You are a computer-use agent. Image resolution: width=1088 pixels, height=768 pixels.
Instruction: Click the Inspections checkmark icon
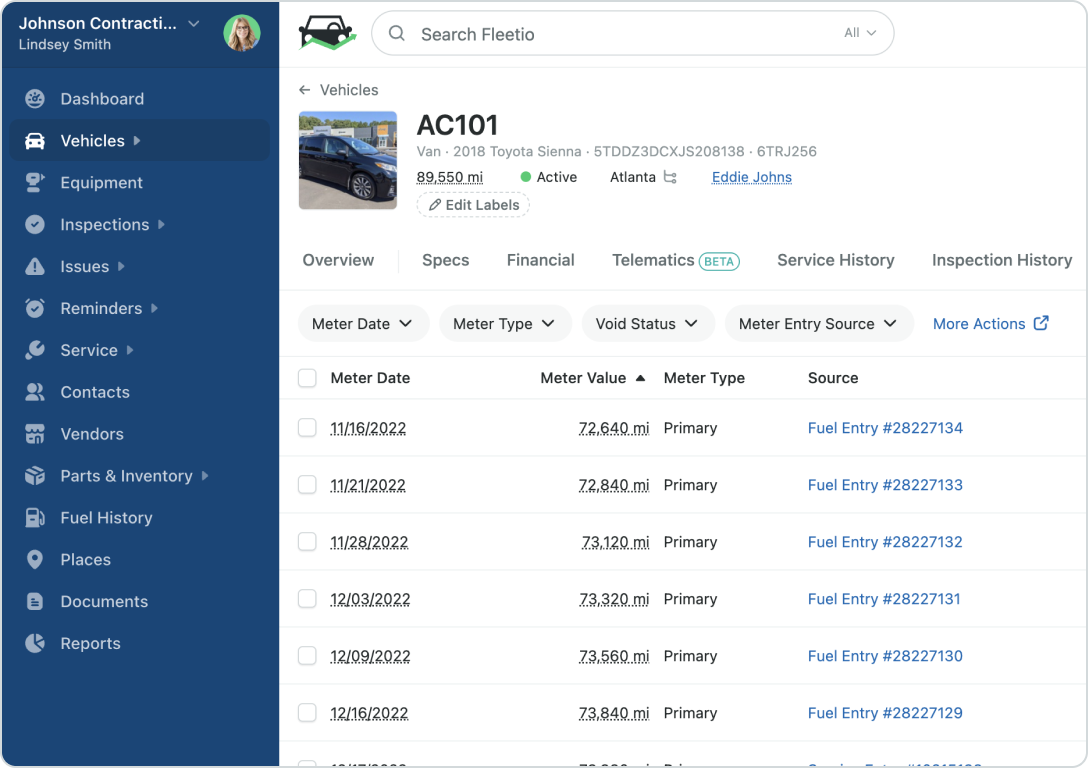pos(35,225)
